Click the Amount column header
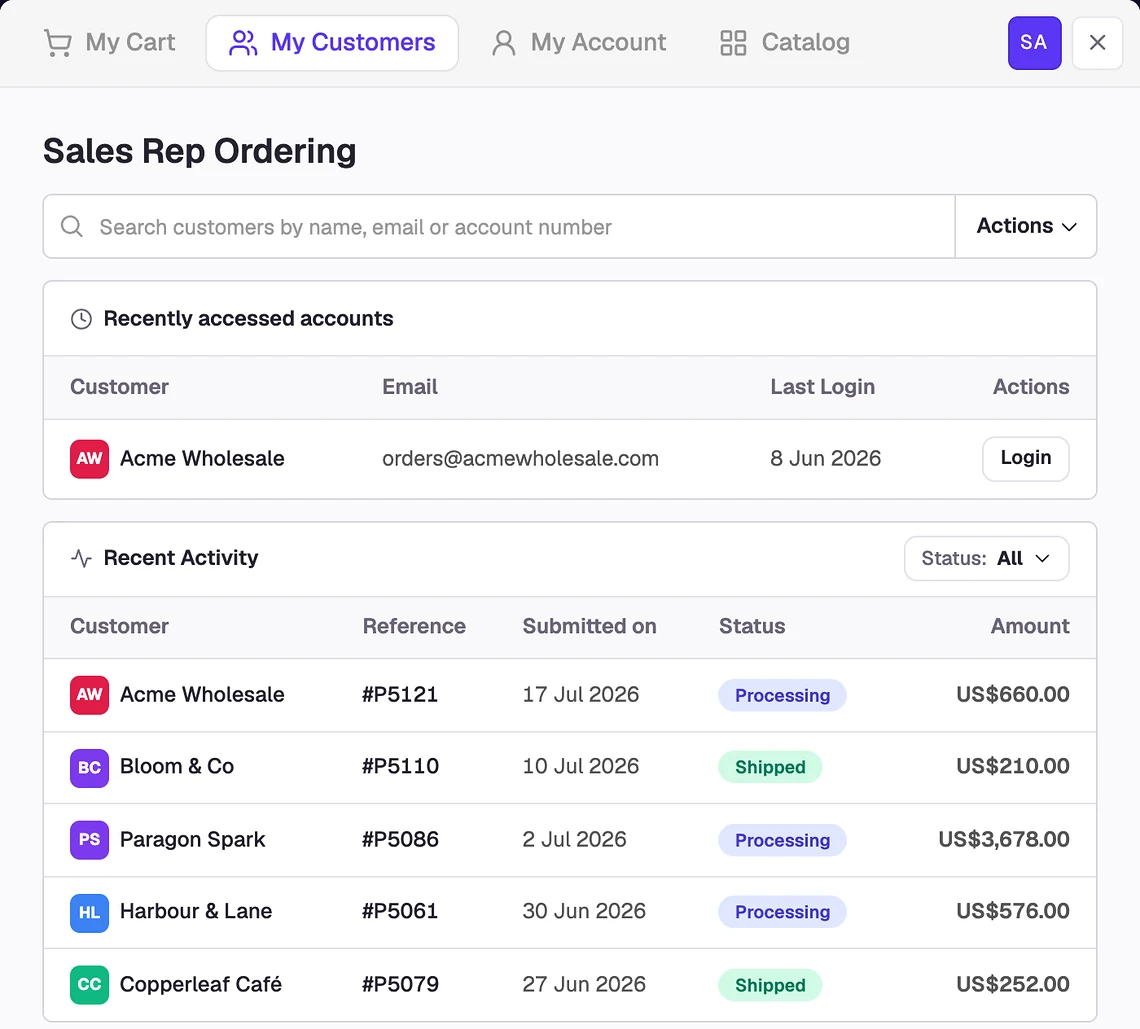The image size is (1140, 1029). tap(1029, 626)
